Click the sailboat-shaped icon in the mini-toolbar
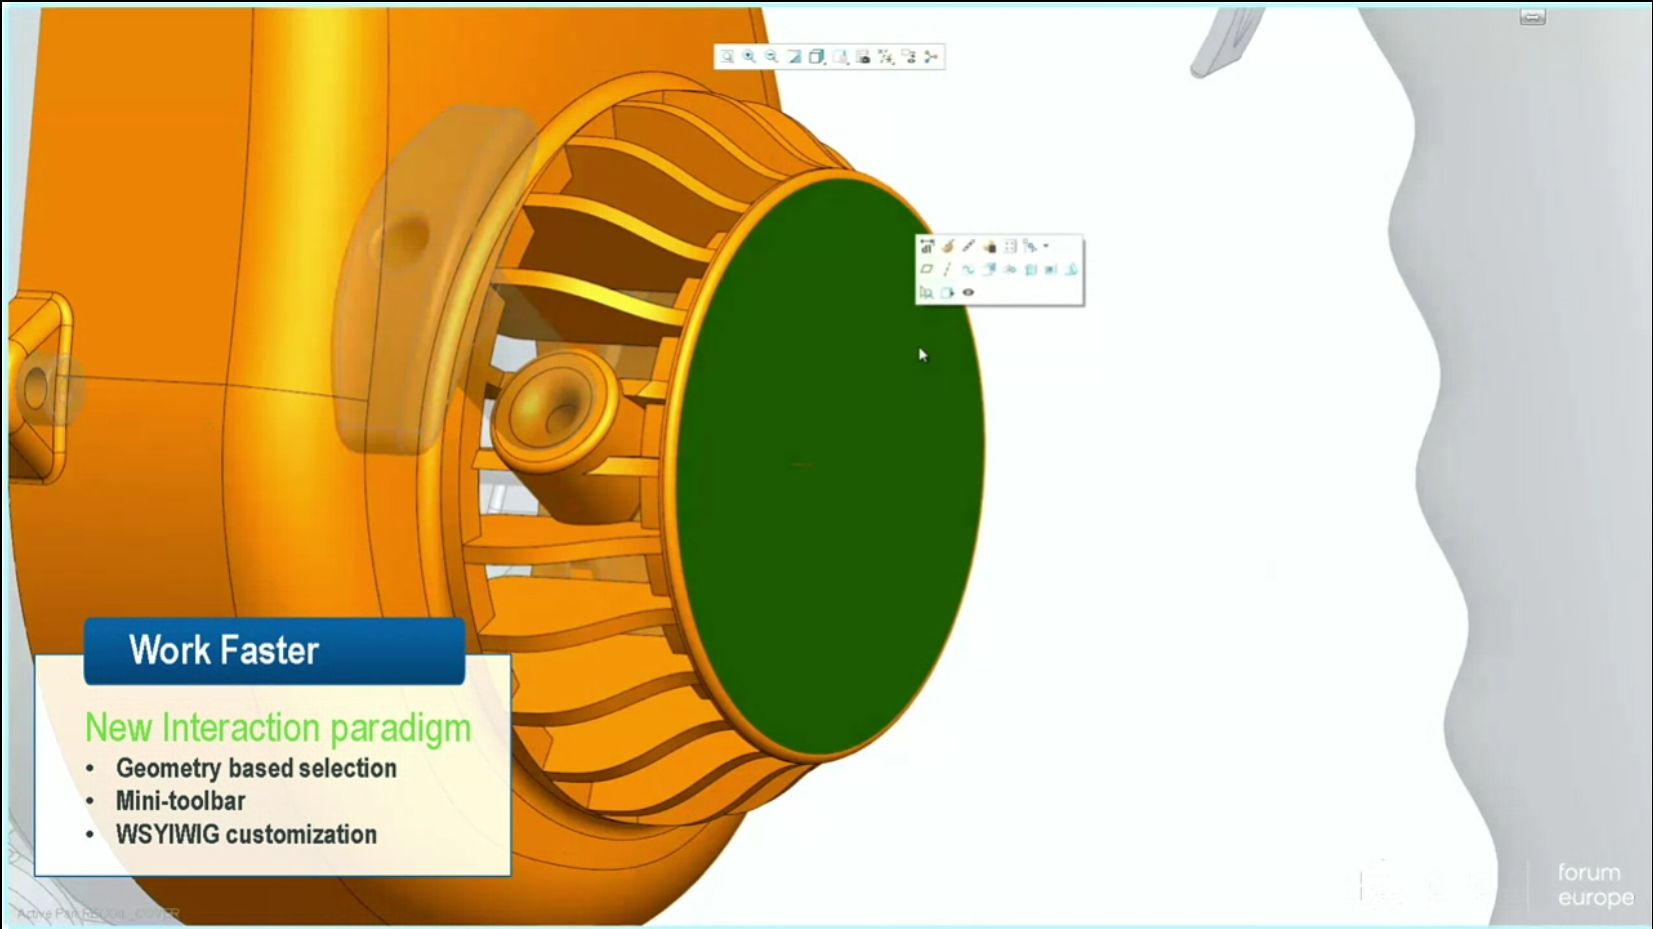Screen dimensions: 1653x929 [x=1071, y=269]
